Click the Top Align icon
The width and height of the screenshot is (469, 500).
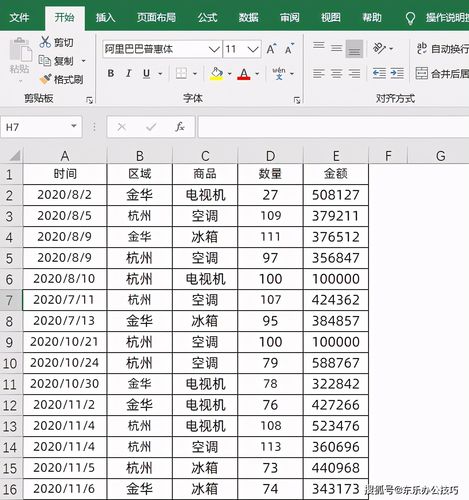[319, 46]
